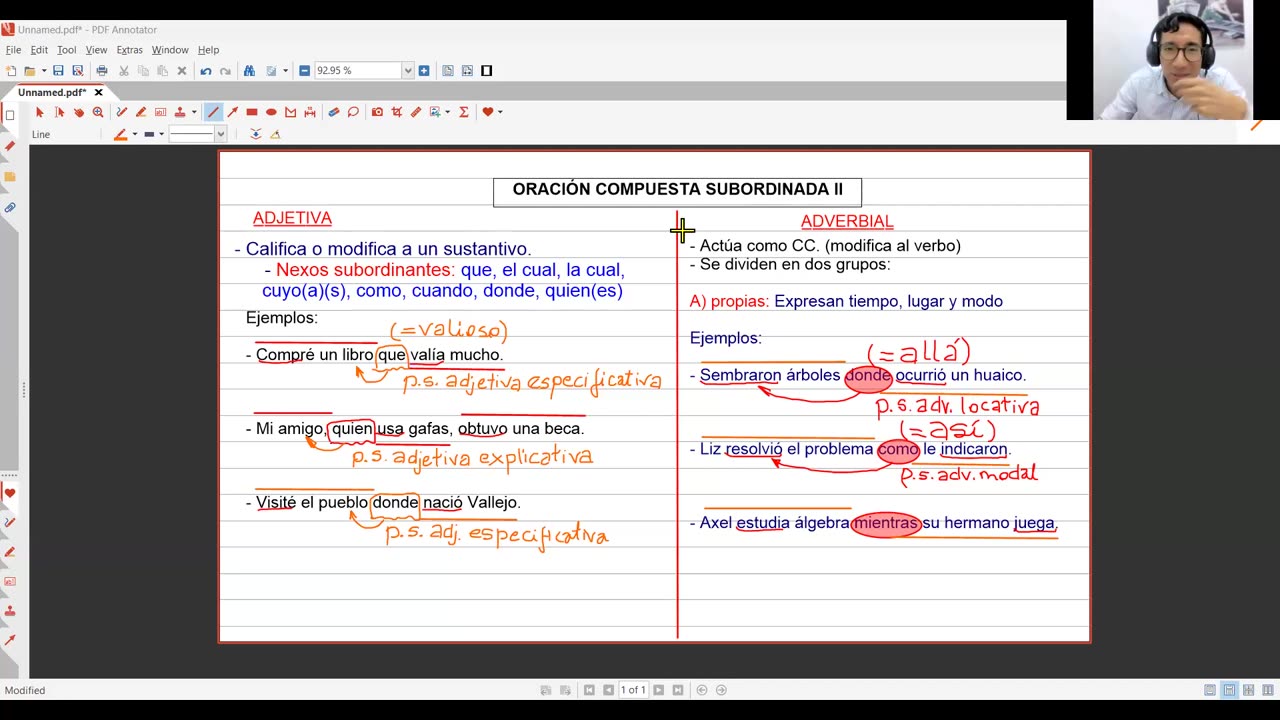1280x720 pixels.
Task: Click the page number field 1 of 1
Action: (633, 690)
